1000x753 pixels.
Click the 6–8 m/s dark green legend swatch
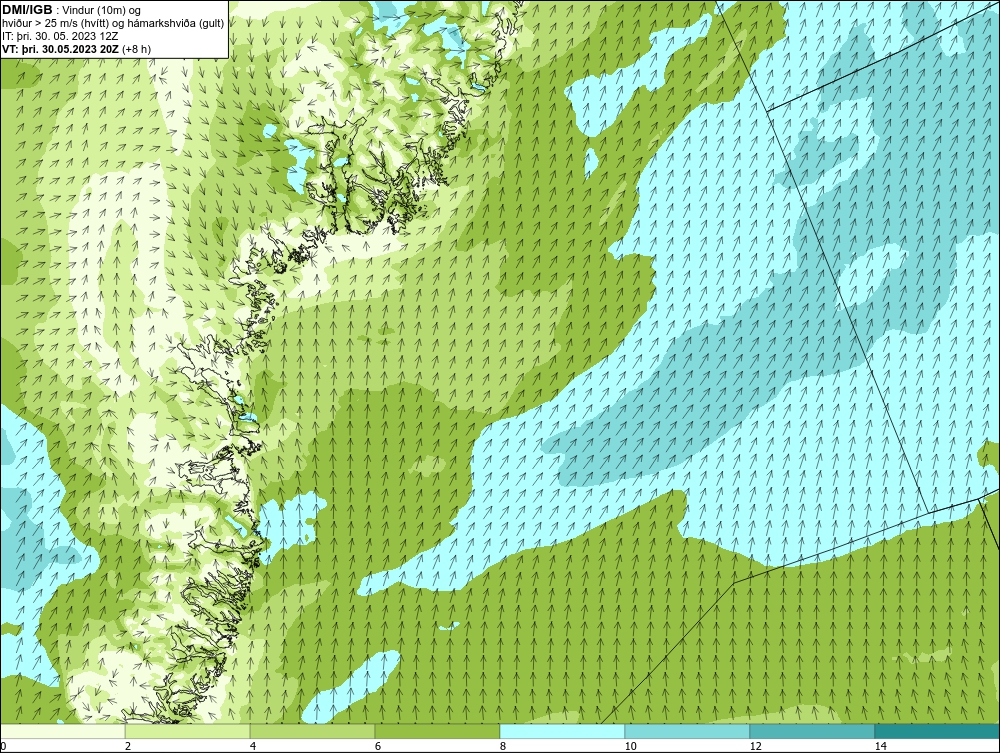438,731
